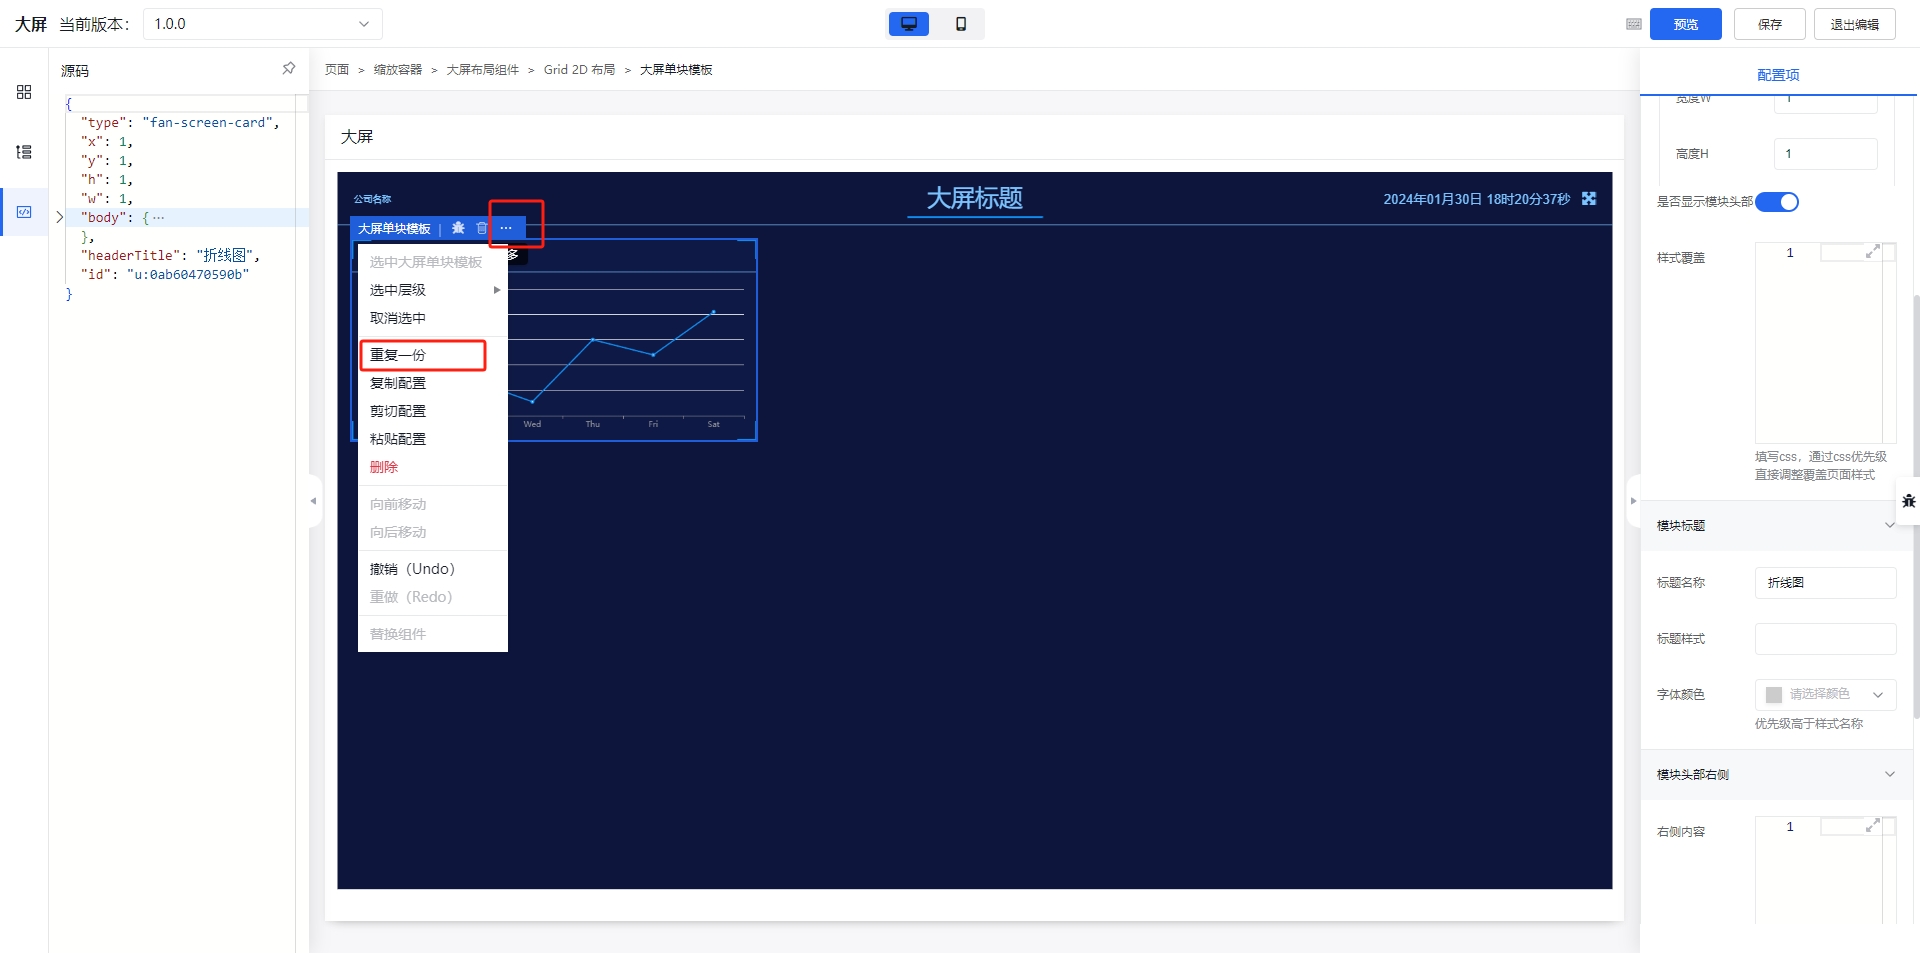1920x953 pixels.
Task: Open the outline tree sidebar icon
Action: pos(24,152)
